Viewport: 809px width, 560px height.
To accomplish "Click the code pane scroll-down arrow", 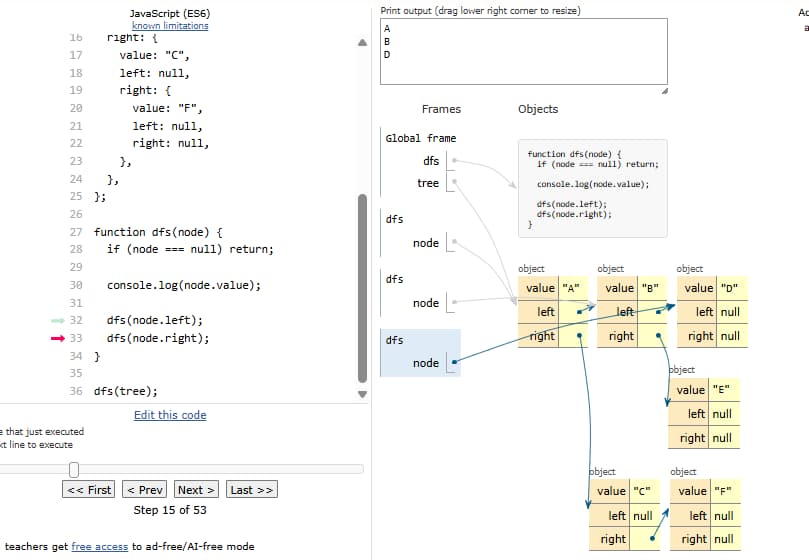I will pos(363,394).
